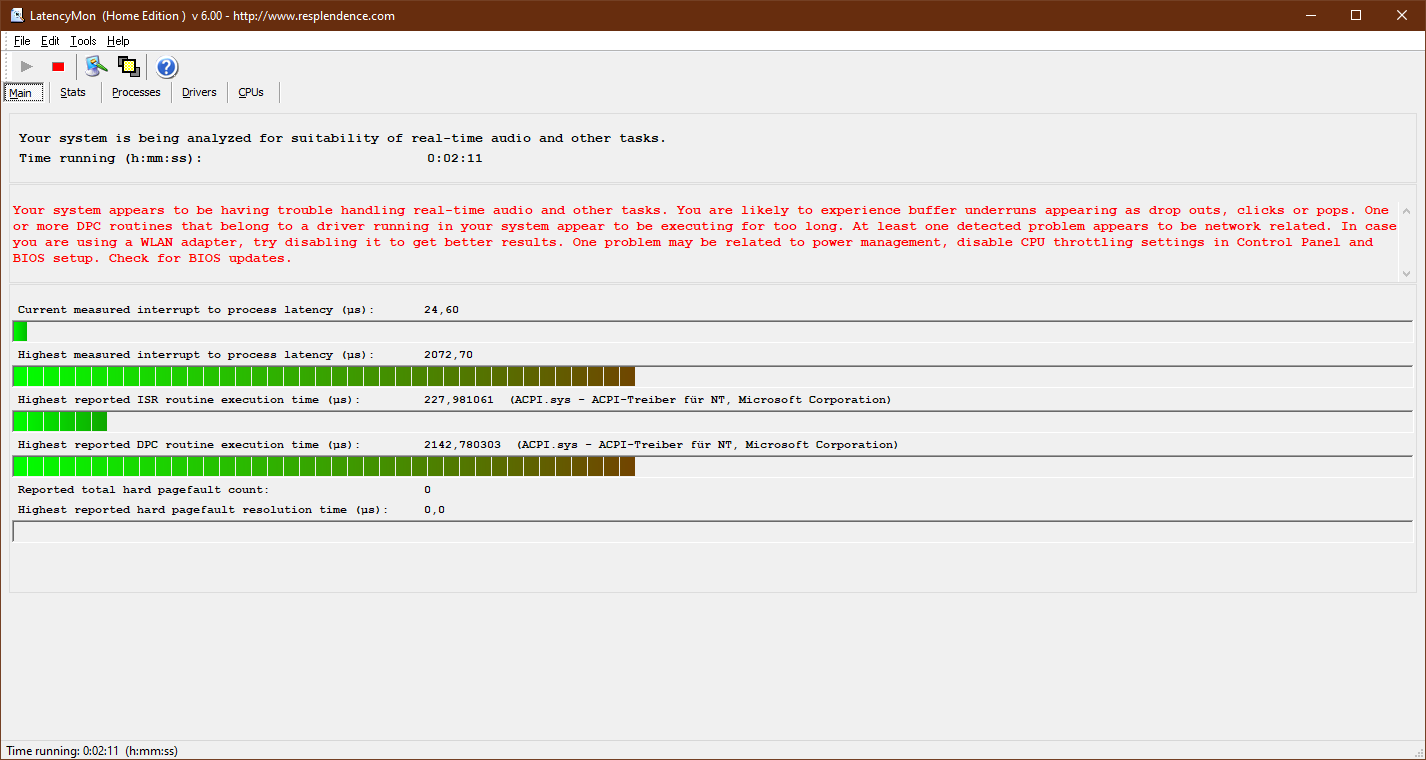Maximize the LatencyMon window

(1356, 15)
